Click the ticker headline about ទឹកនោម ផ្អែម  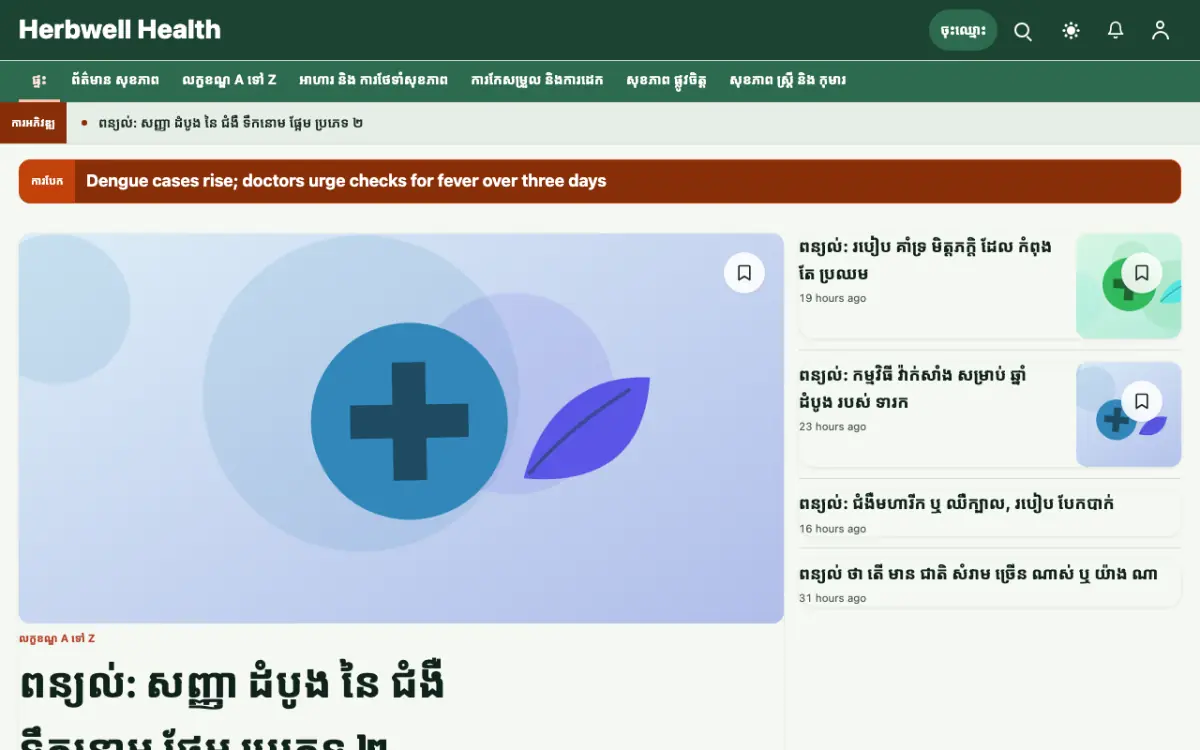tap(230, 123)
